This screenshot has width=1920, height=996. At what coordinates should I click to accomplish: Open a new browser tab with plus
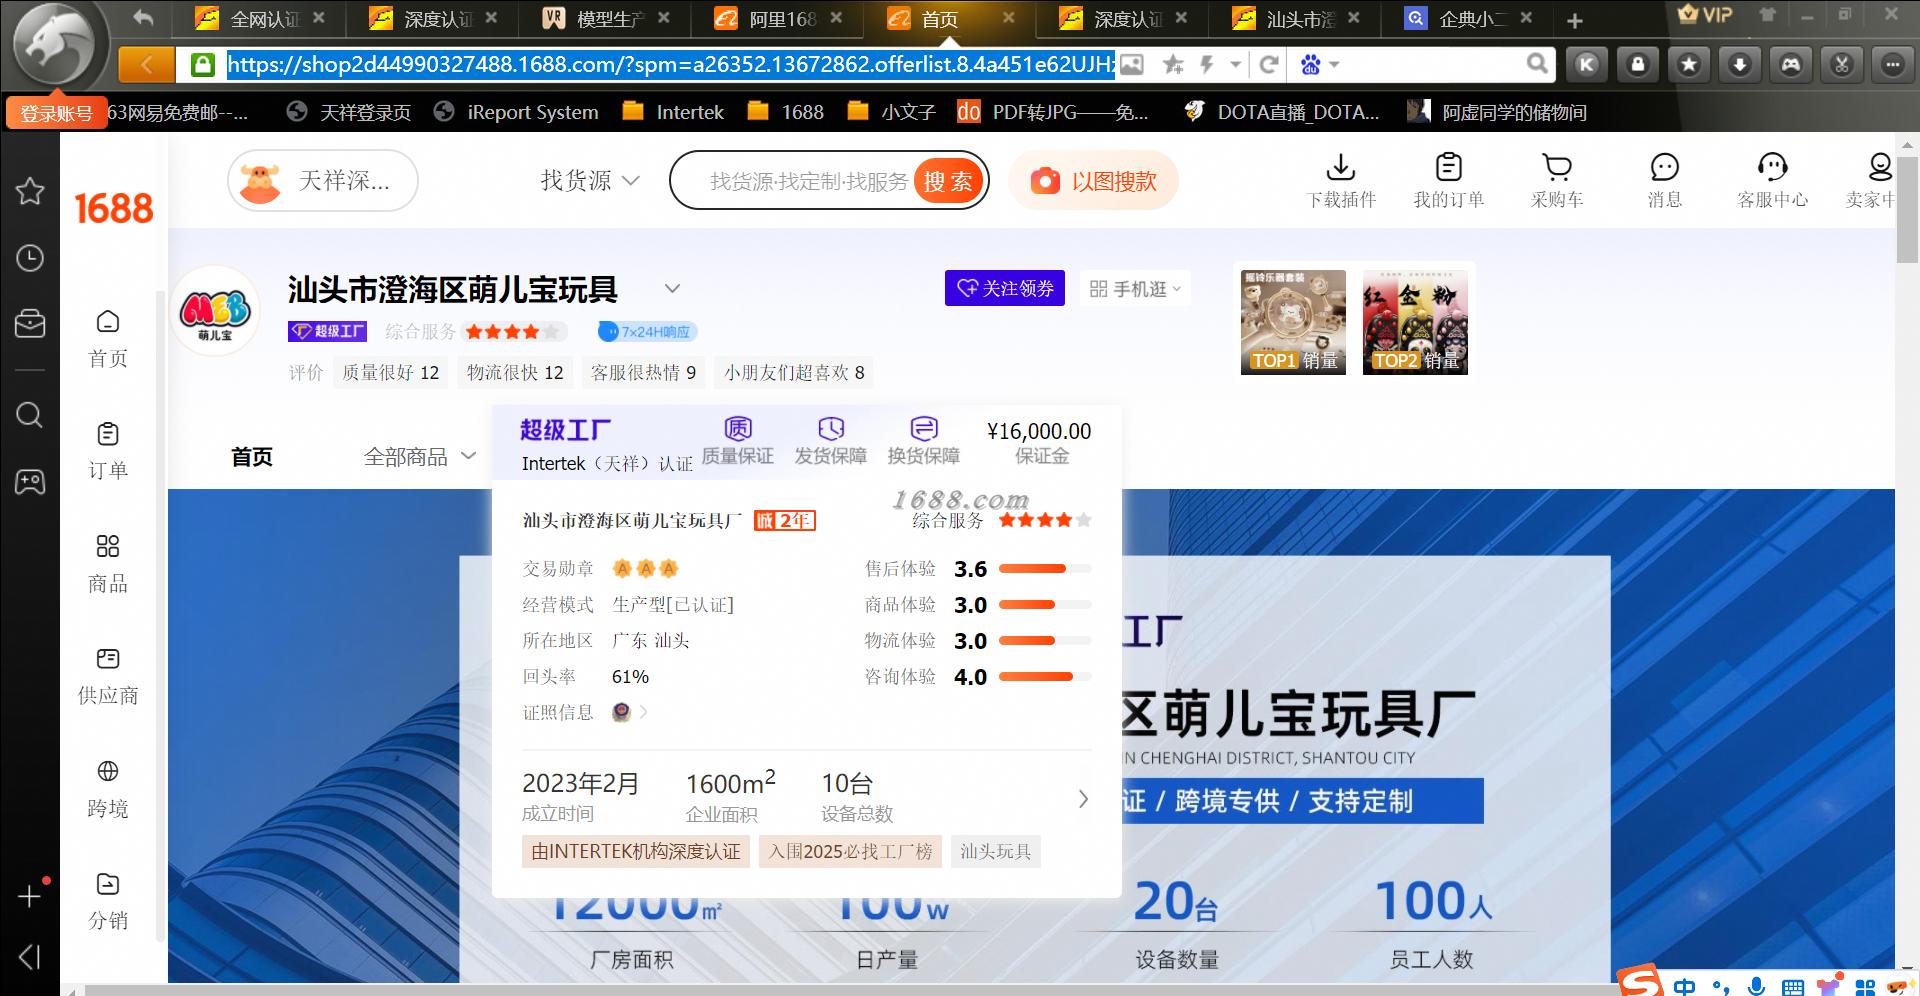click(x=1575, y=20)
